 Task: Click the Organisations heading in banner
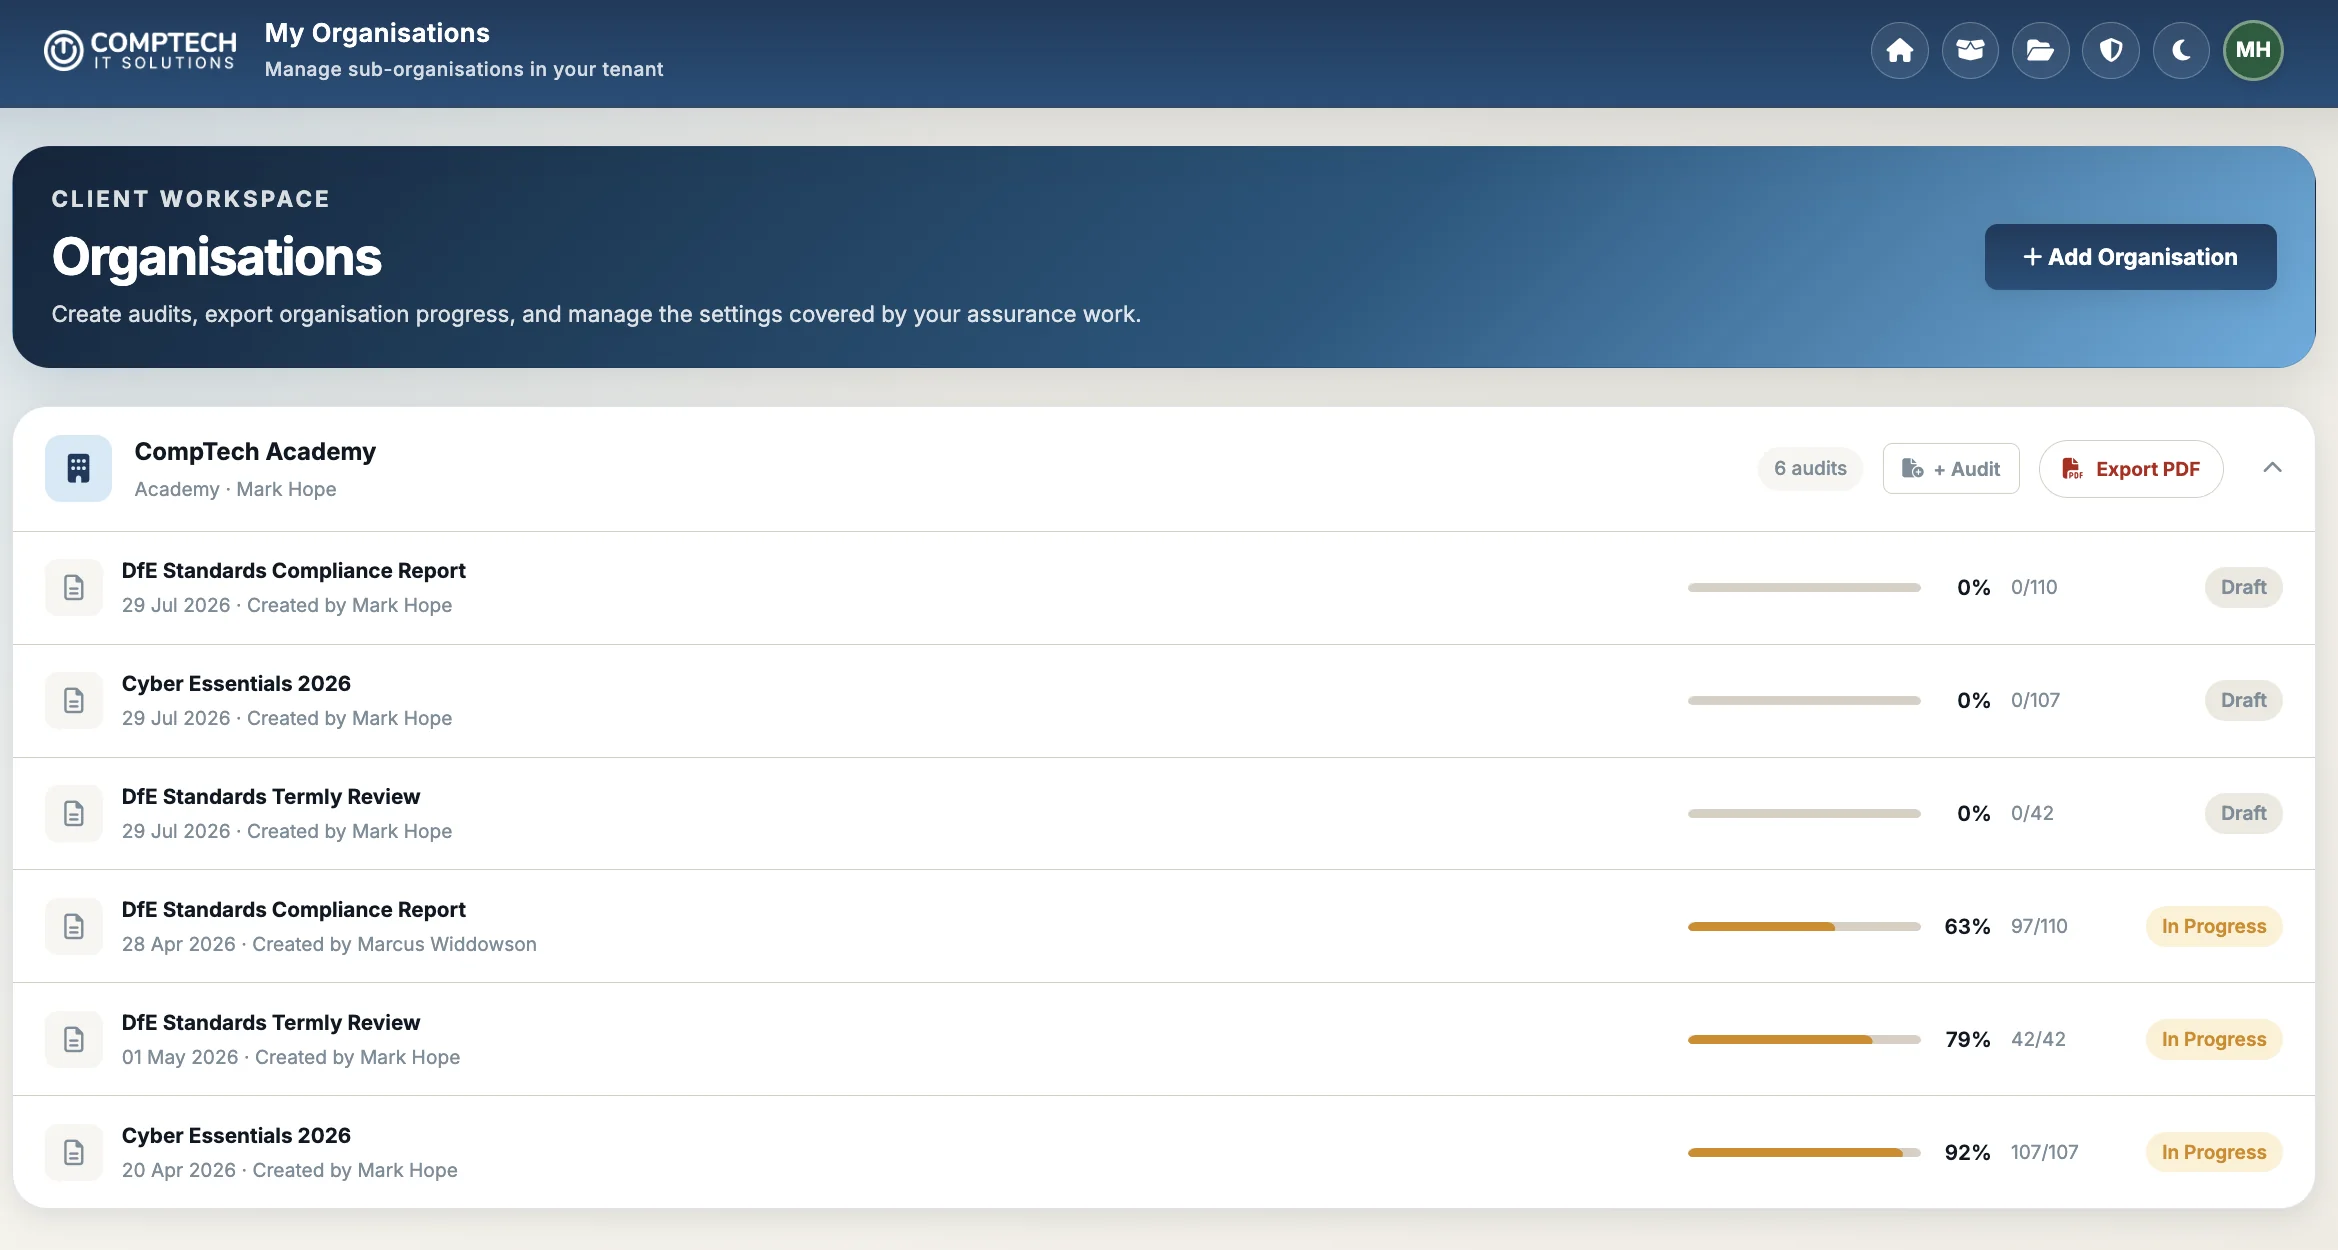(217, 257)
